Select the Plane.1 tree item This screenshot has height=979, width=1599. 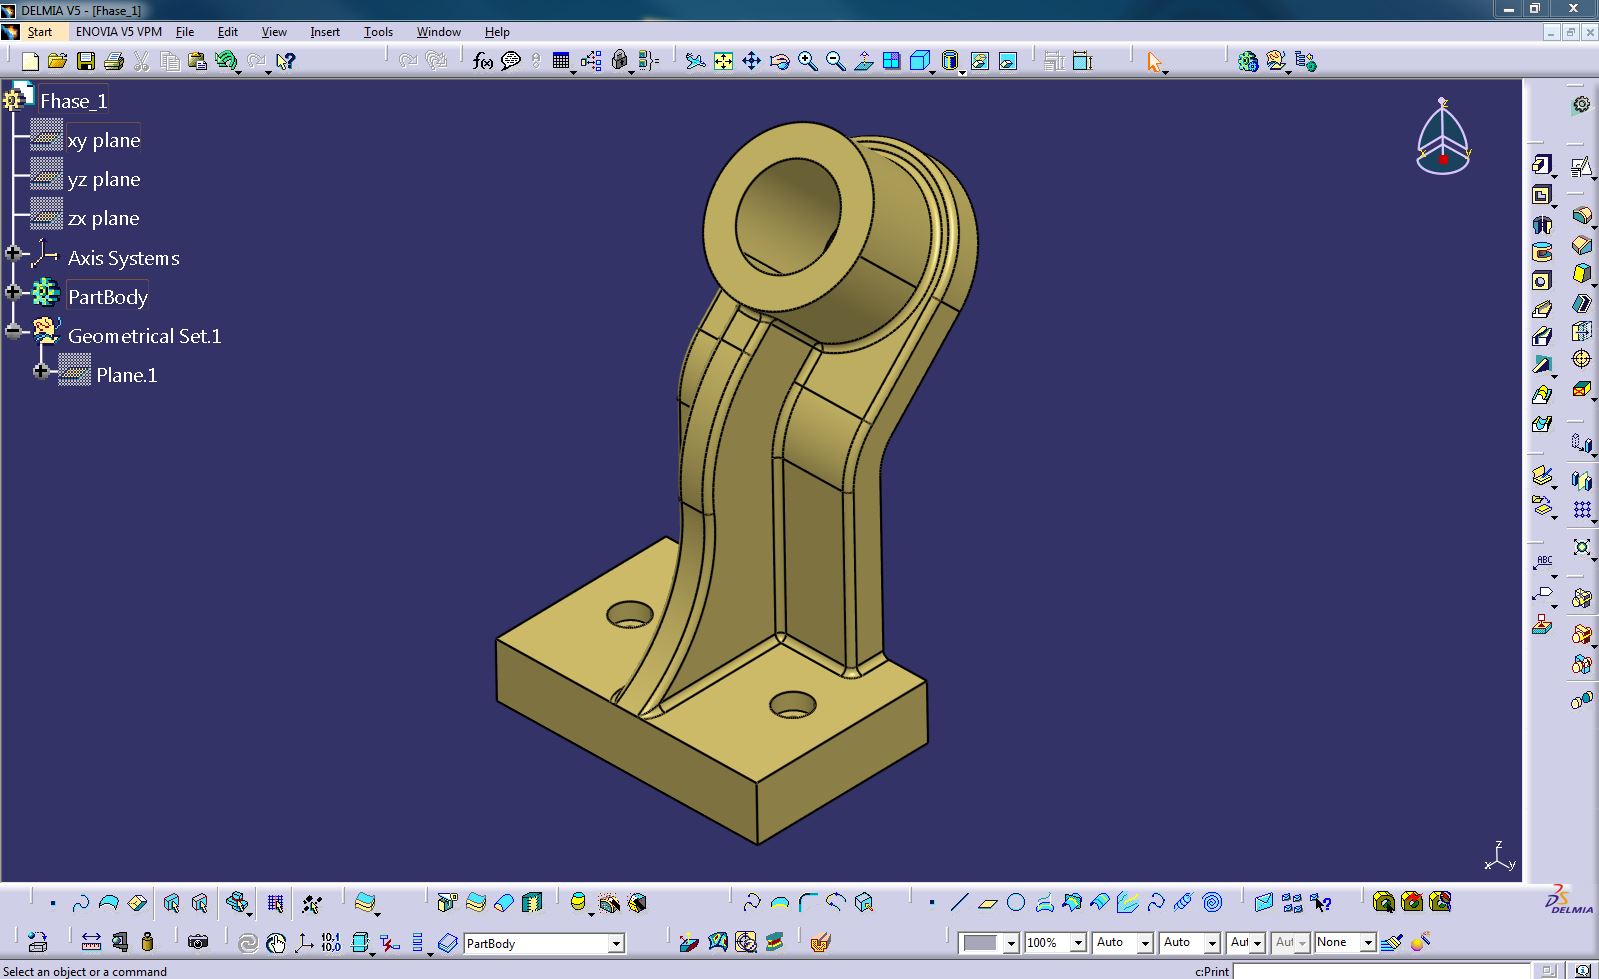[x=126, y=375]
